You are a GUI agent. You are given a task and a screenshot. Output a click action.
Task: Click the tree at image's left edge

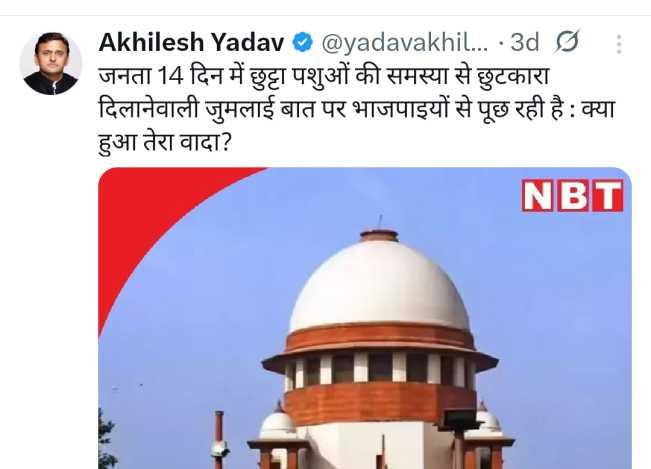[x=106, y=439]
